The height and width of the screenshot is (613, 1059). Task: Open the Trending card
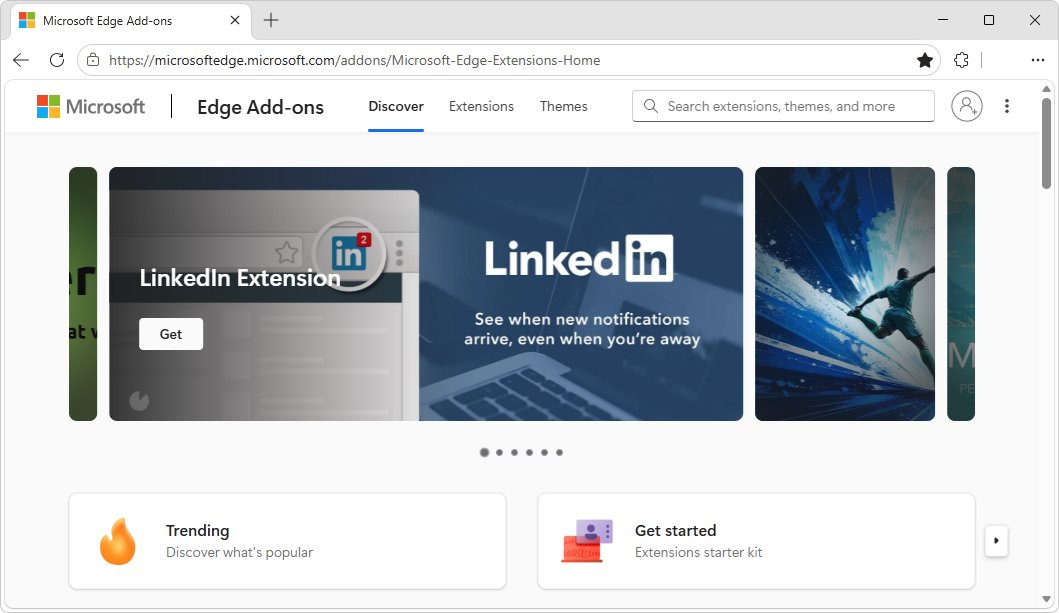(287, 541)
